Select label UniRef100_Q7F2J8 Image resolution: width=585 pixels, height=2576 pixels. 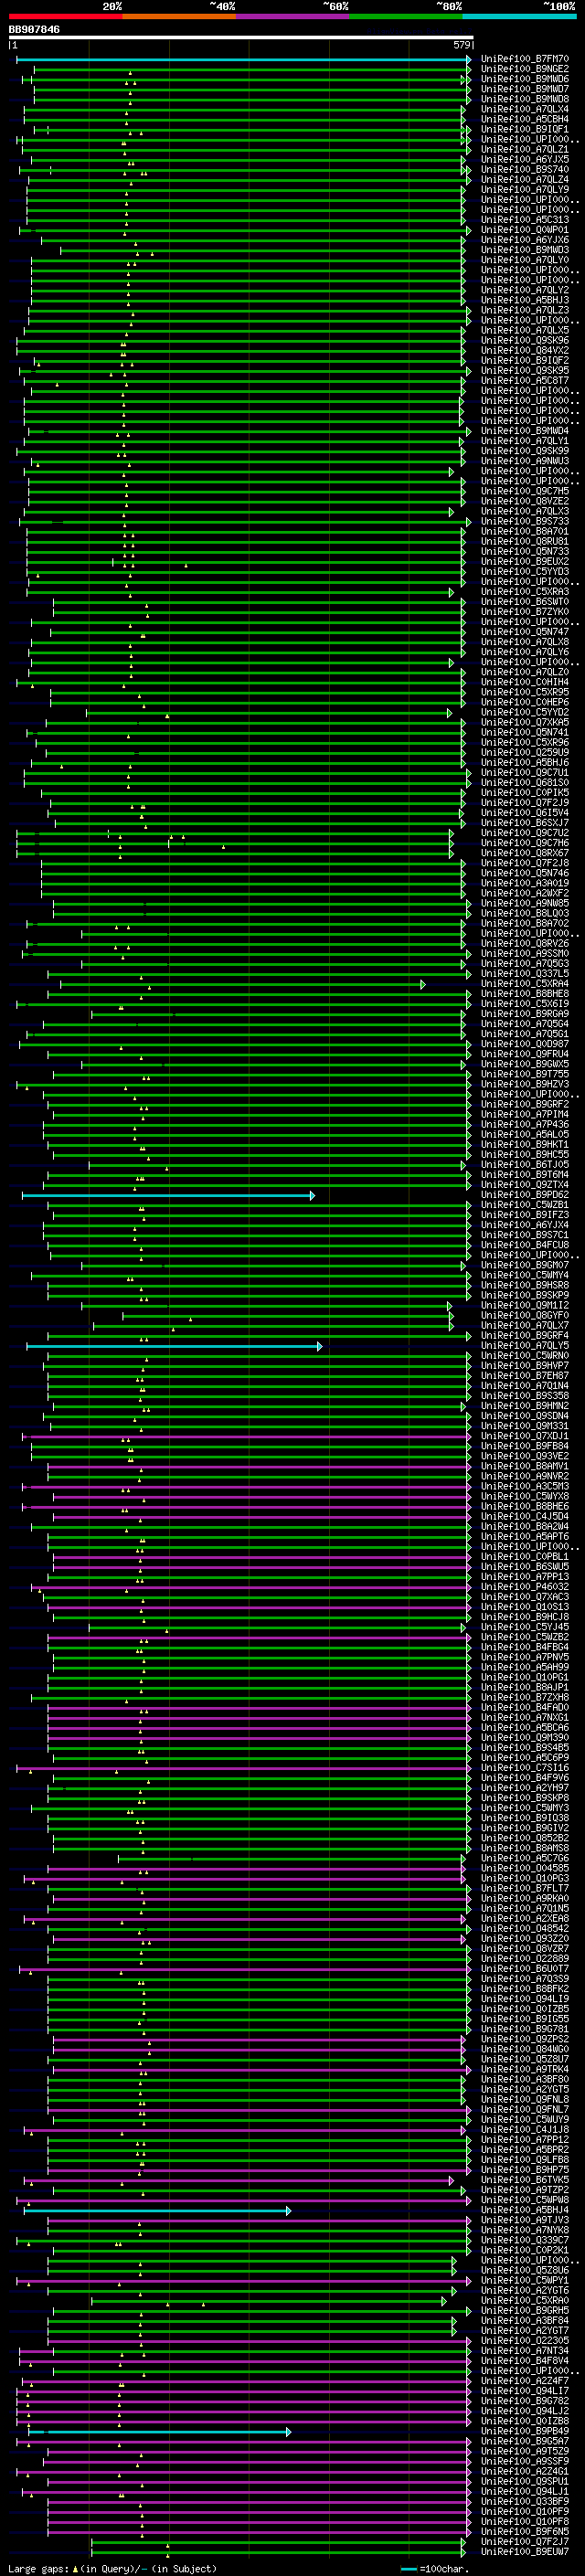click(525, 863)
